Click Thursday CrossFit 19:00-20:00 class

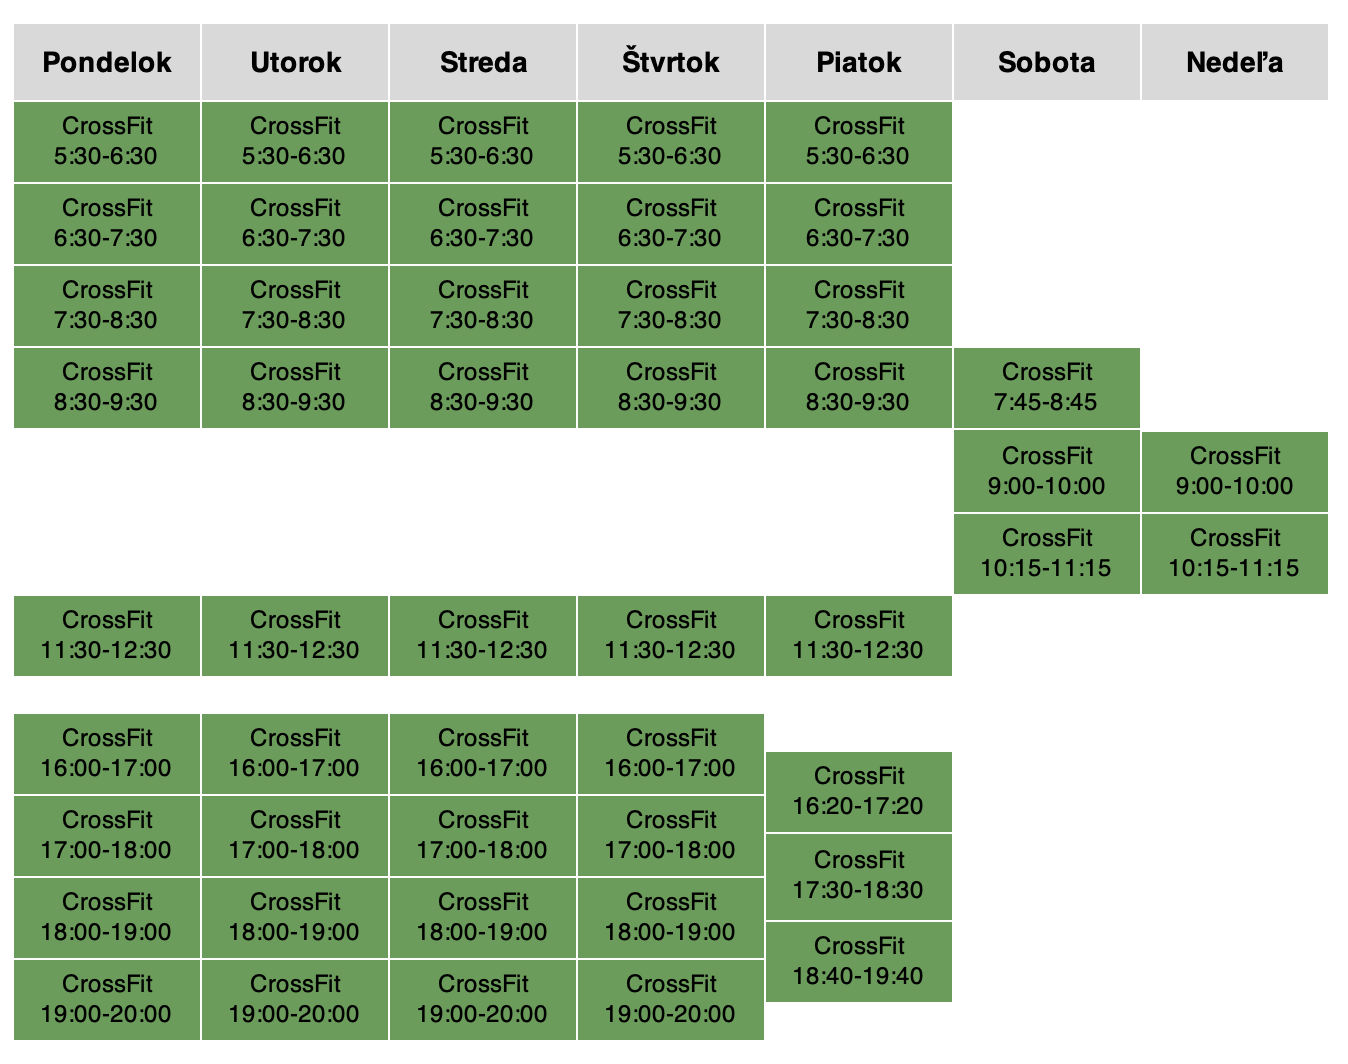pyautogui.click(x=671, y=1000)
